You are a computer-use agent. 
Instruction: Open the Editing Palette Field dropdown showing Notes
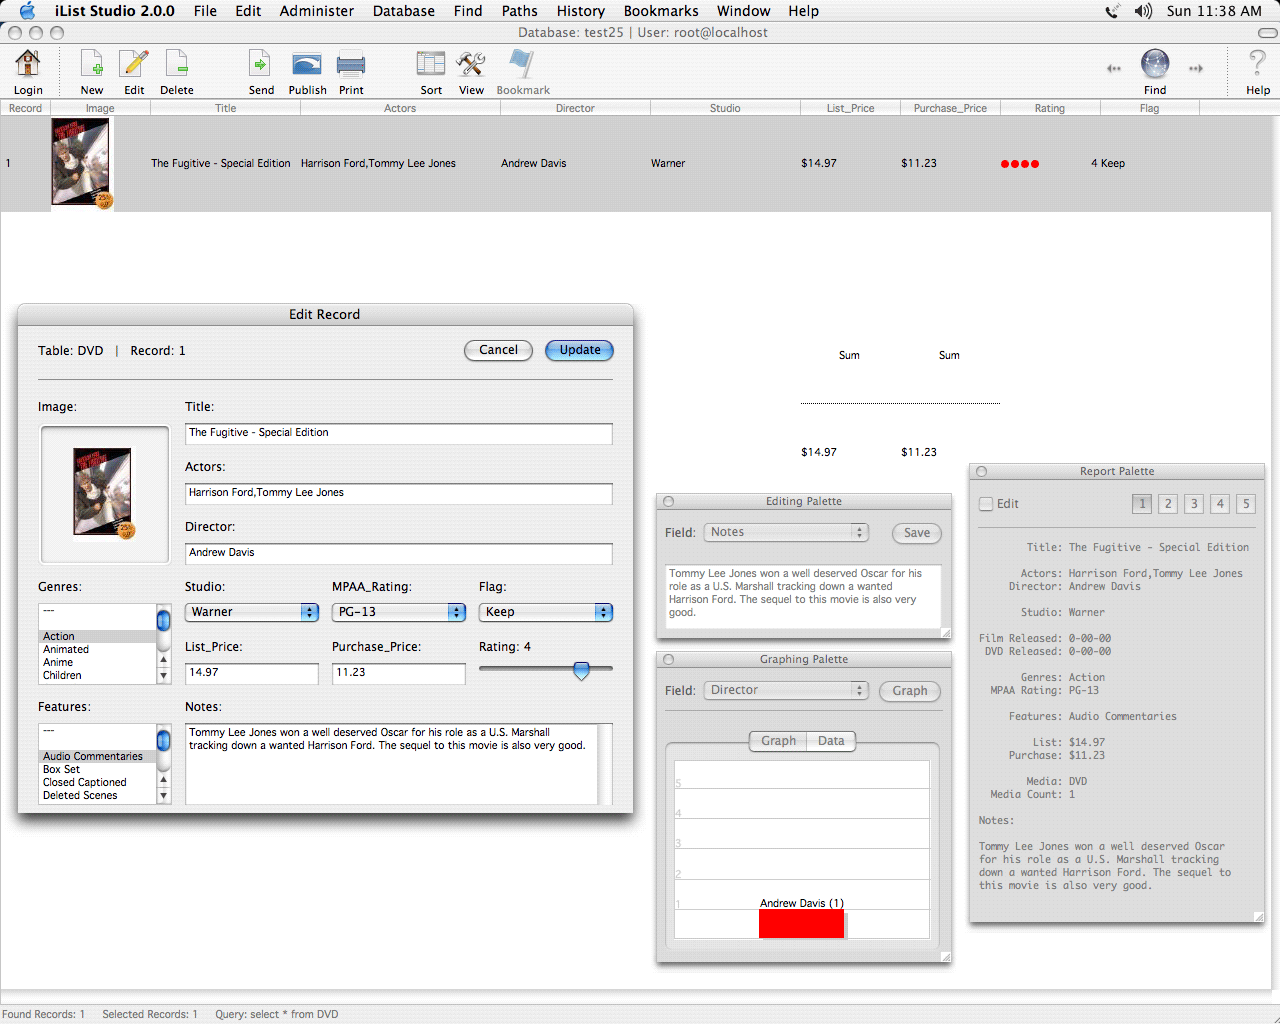787,532
